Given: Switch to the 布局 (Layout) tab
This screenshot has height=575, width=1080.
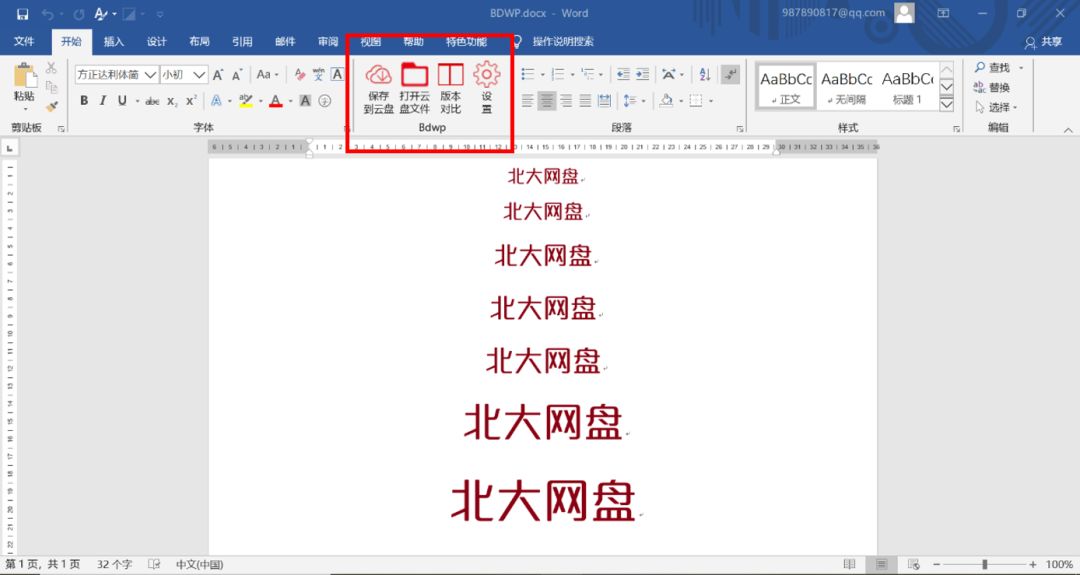Looking at the screenshot, I should coord(199,41).
